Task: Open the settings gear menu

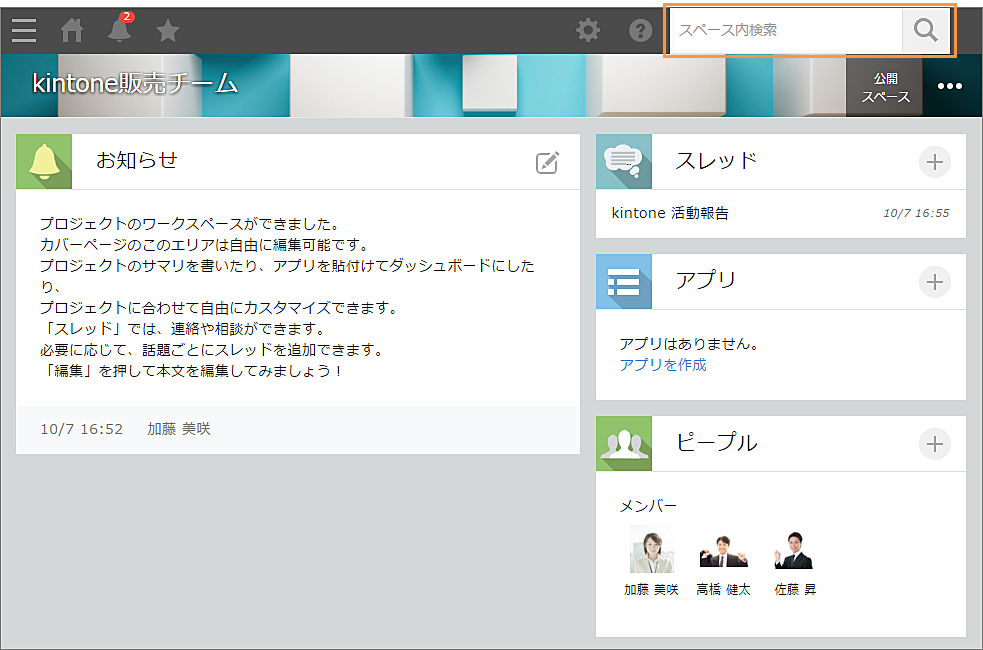Action: (588, 30)
